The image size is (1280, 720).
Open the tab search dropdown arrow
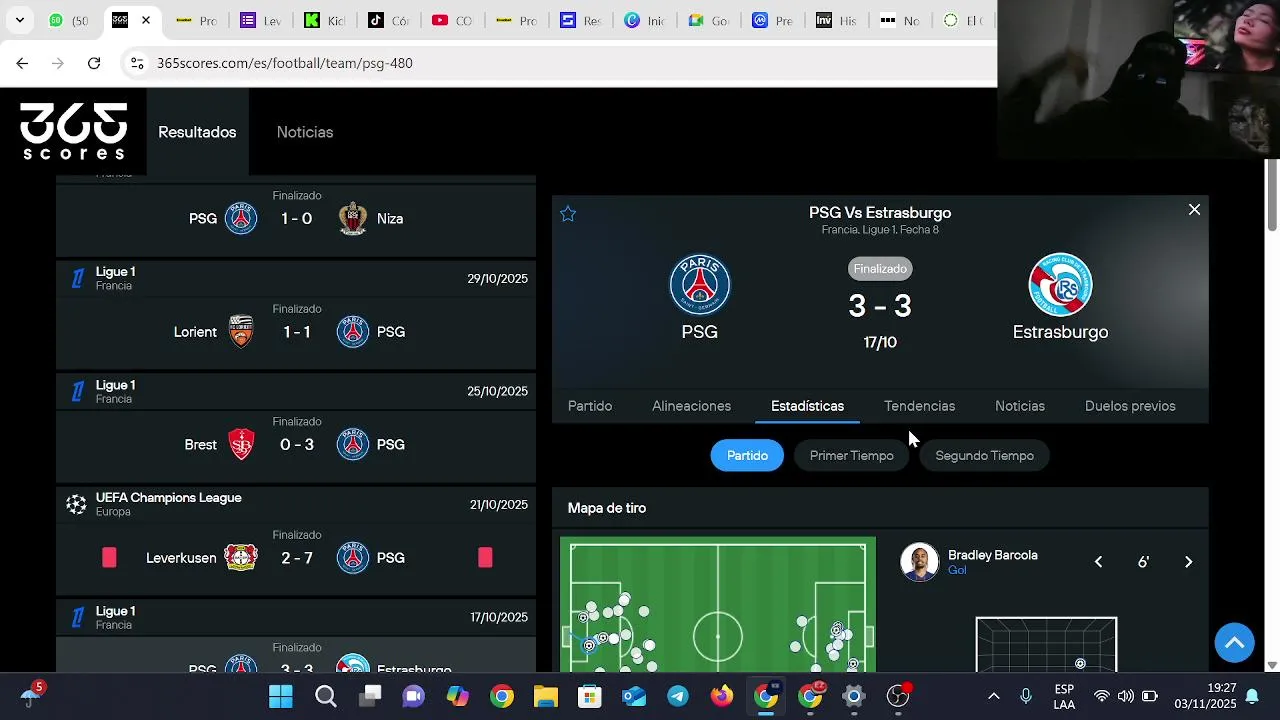click(19, 20)
